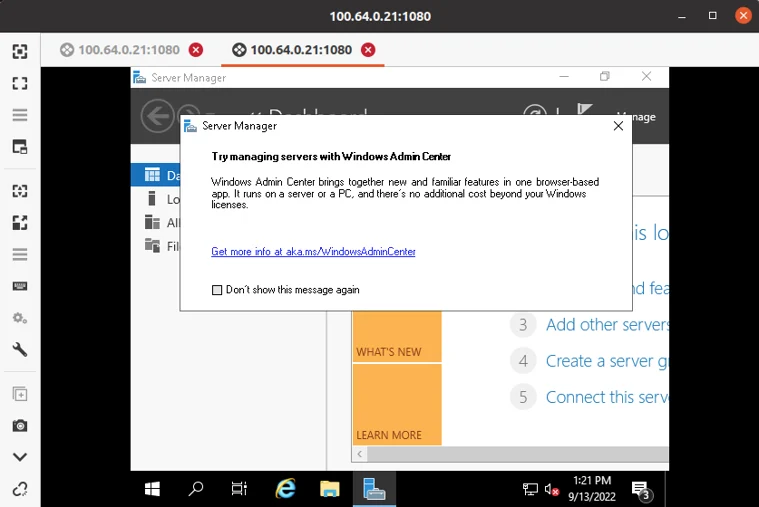This screenshot has width=759, height=507.
Task: Grab all keyboard events icon
Action: coord(20,286)
